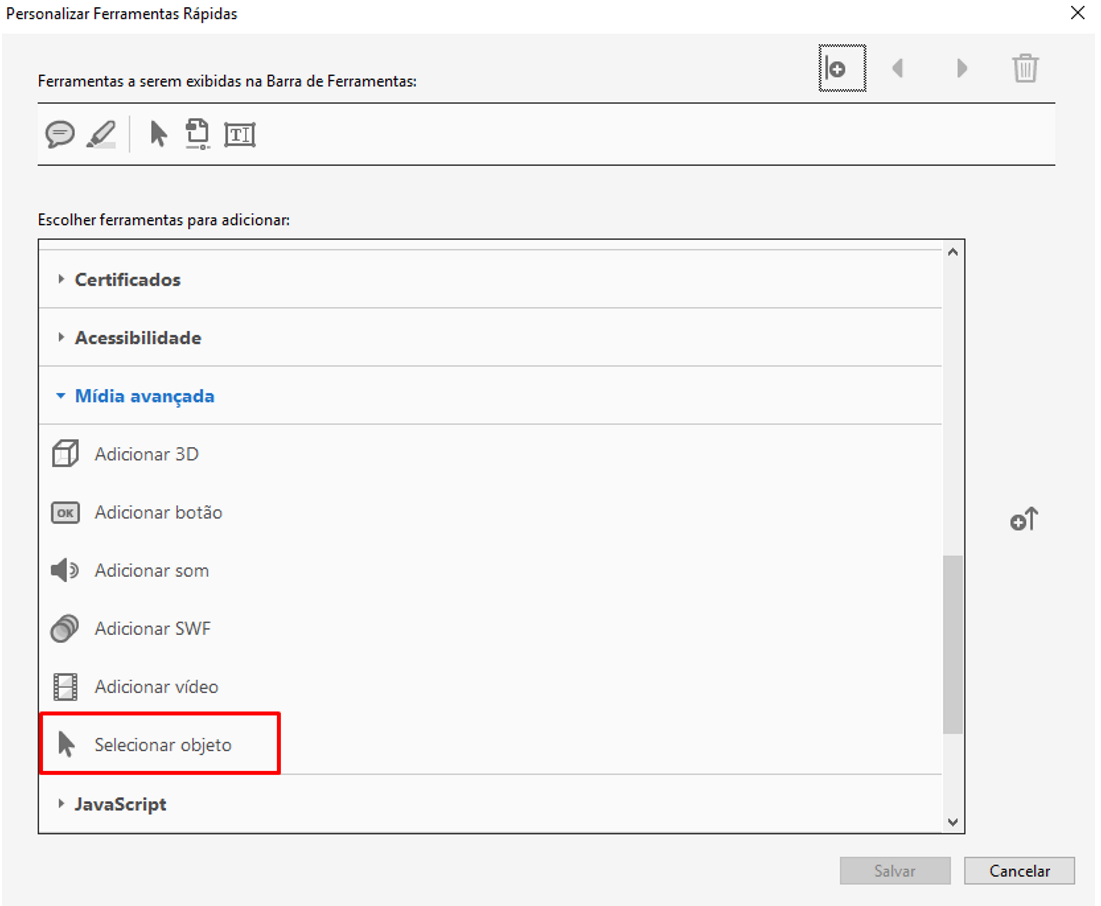The image size is (1101, 906).
Task: Click the move left arrow icon
Action: (x=898, y=69)
